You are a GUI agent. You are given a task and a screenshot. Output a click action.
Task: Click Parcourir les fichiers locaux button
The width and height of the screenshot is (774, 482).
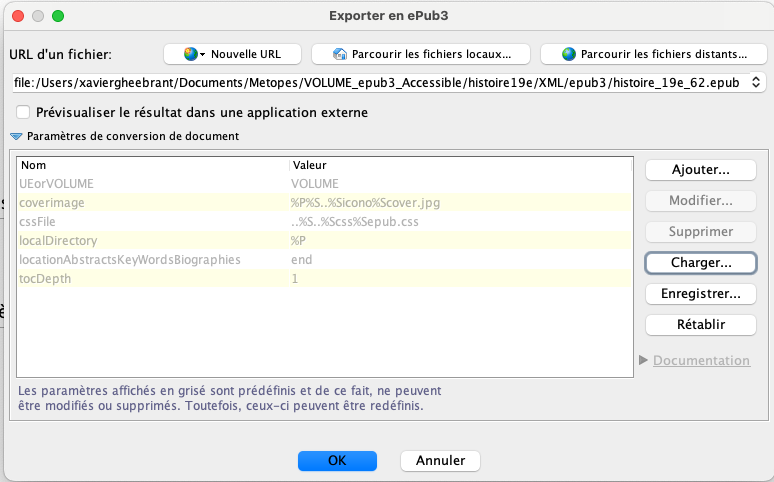point(421,54)
